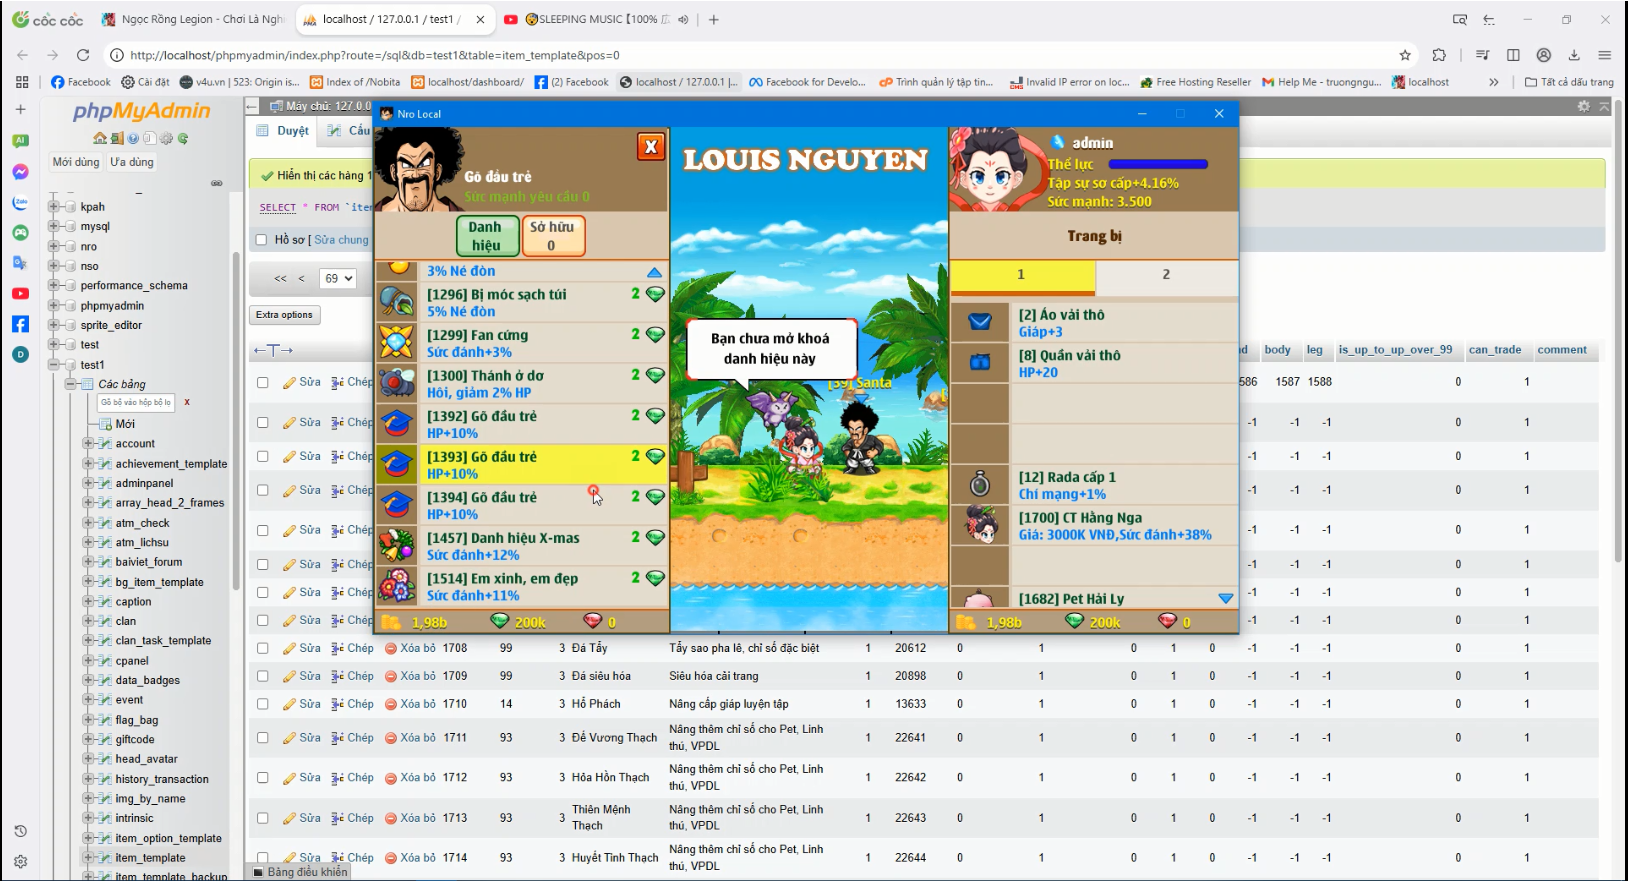The image size is (1628, 881).
Task: Expand the kpah database node
Action: tap(53, 207)
